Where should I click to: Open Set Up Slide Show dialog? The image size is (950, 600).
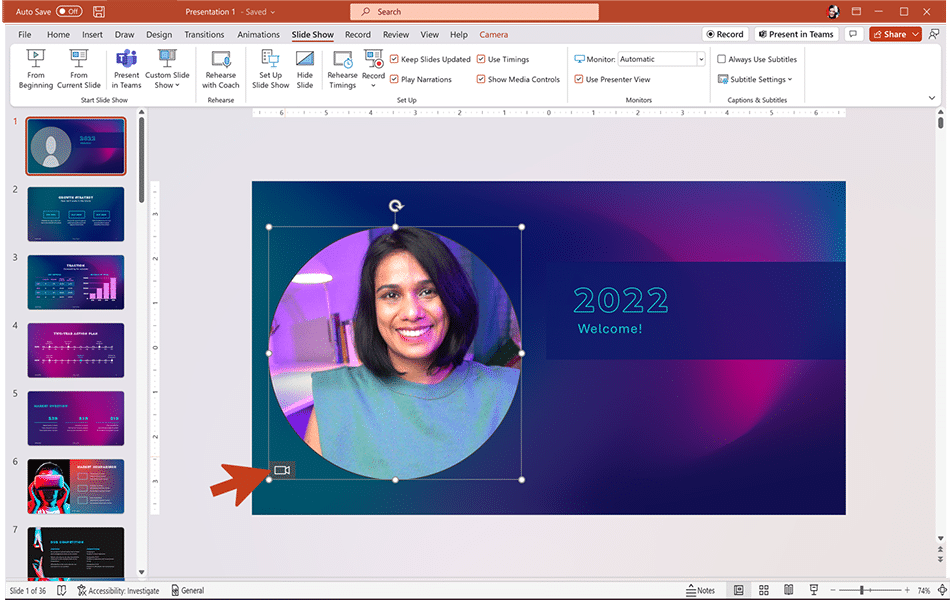tap(270, 69)
